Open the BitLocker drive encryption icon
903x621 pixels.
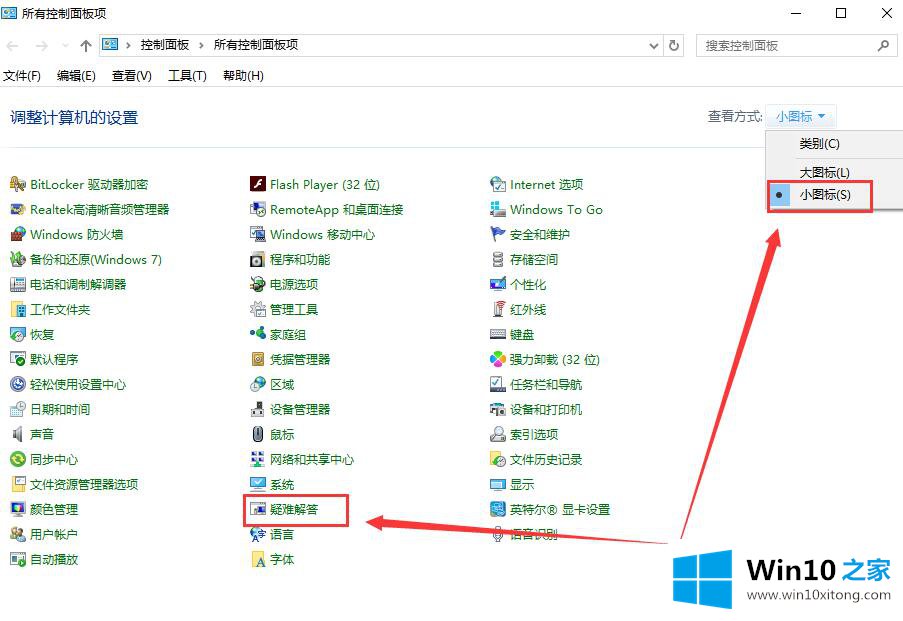coord(18,184)
